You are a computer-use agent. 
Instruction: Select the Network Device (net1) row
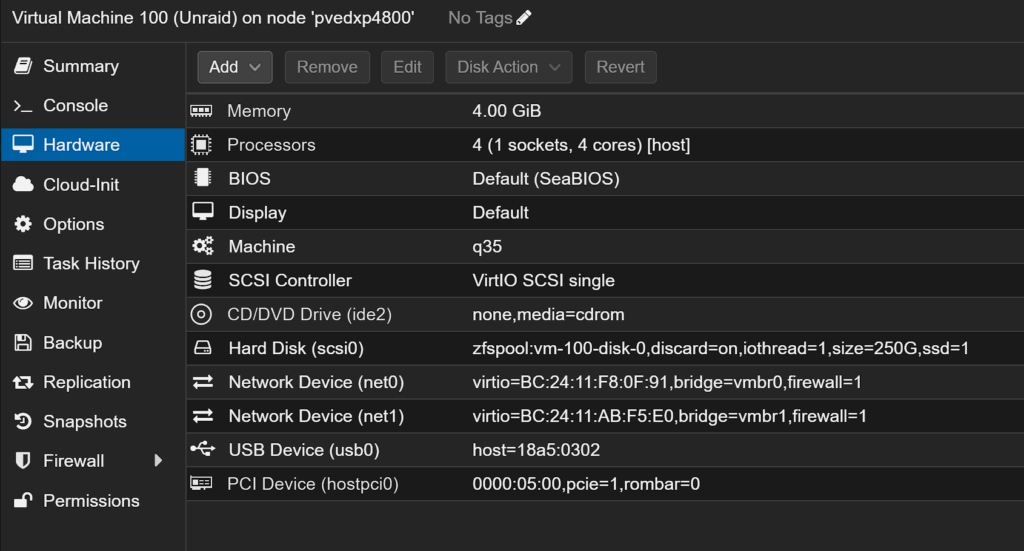(x=600, y=416)
